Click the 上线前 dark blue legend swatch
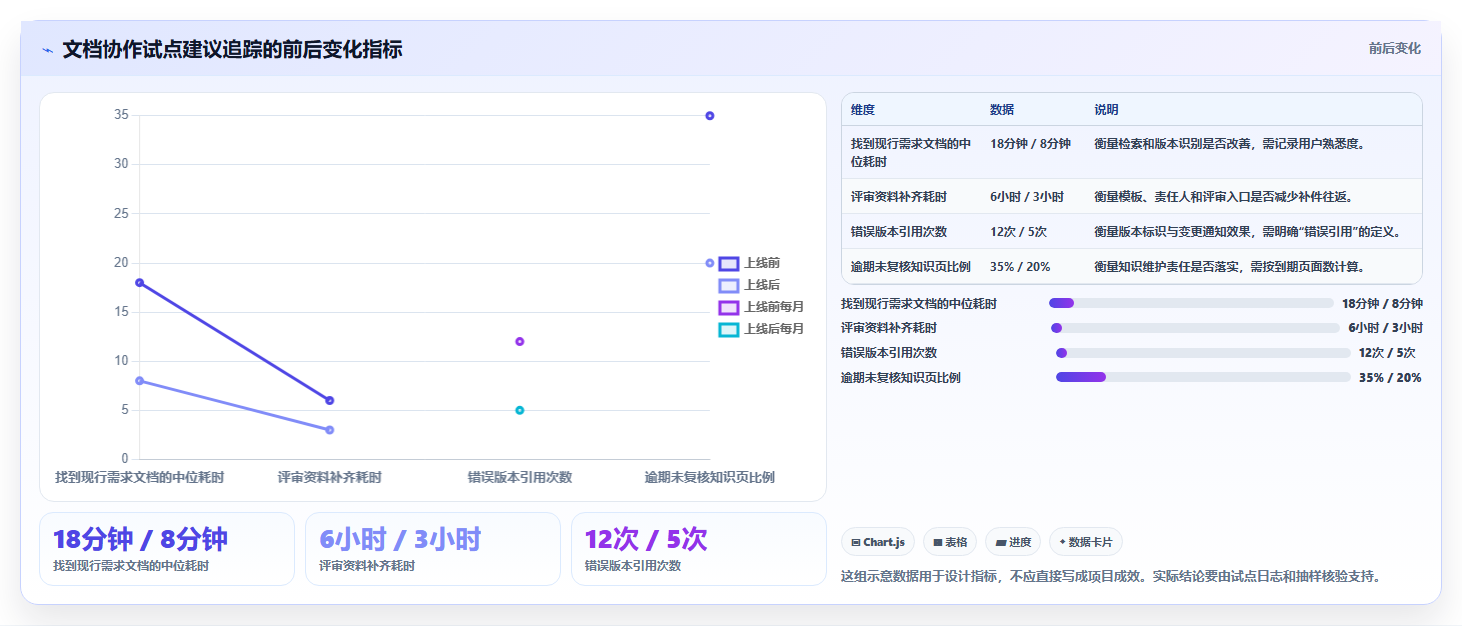Viewport: 1462px width, 626px height. tap(729, 264)
